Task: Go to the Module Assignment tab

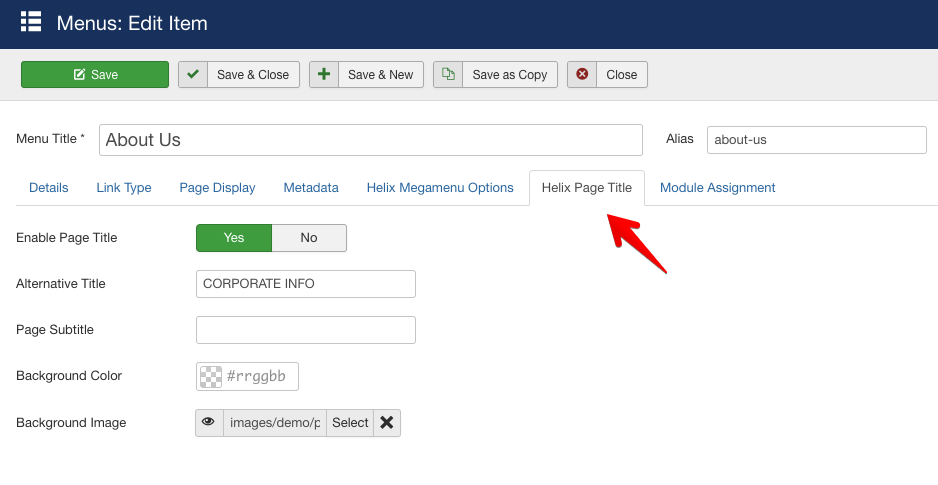Action: (x=717, y=188)
